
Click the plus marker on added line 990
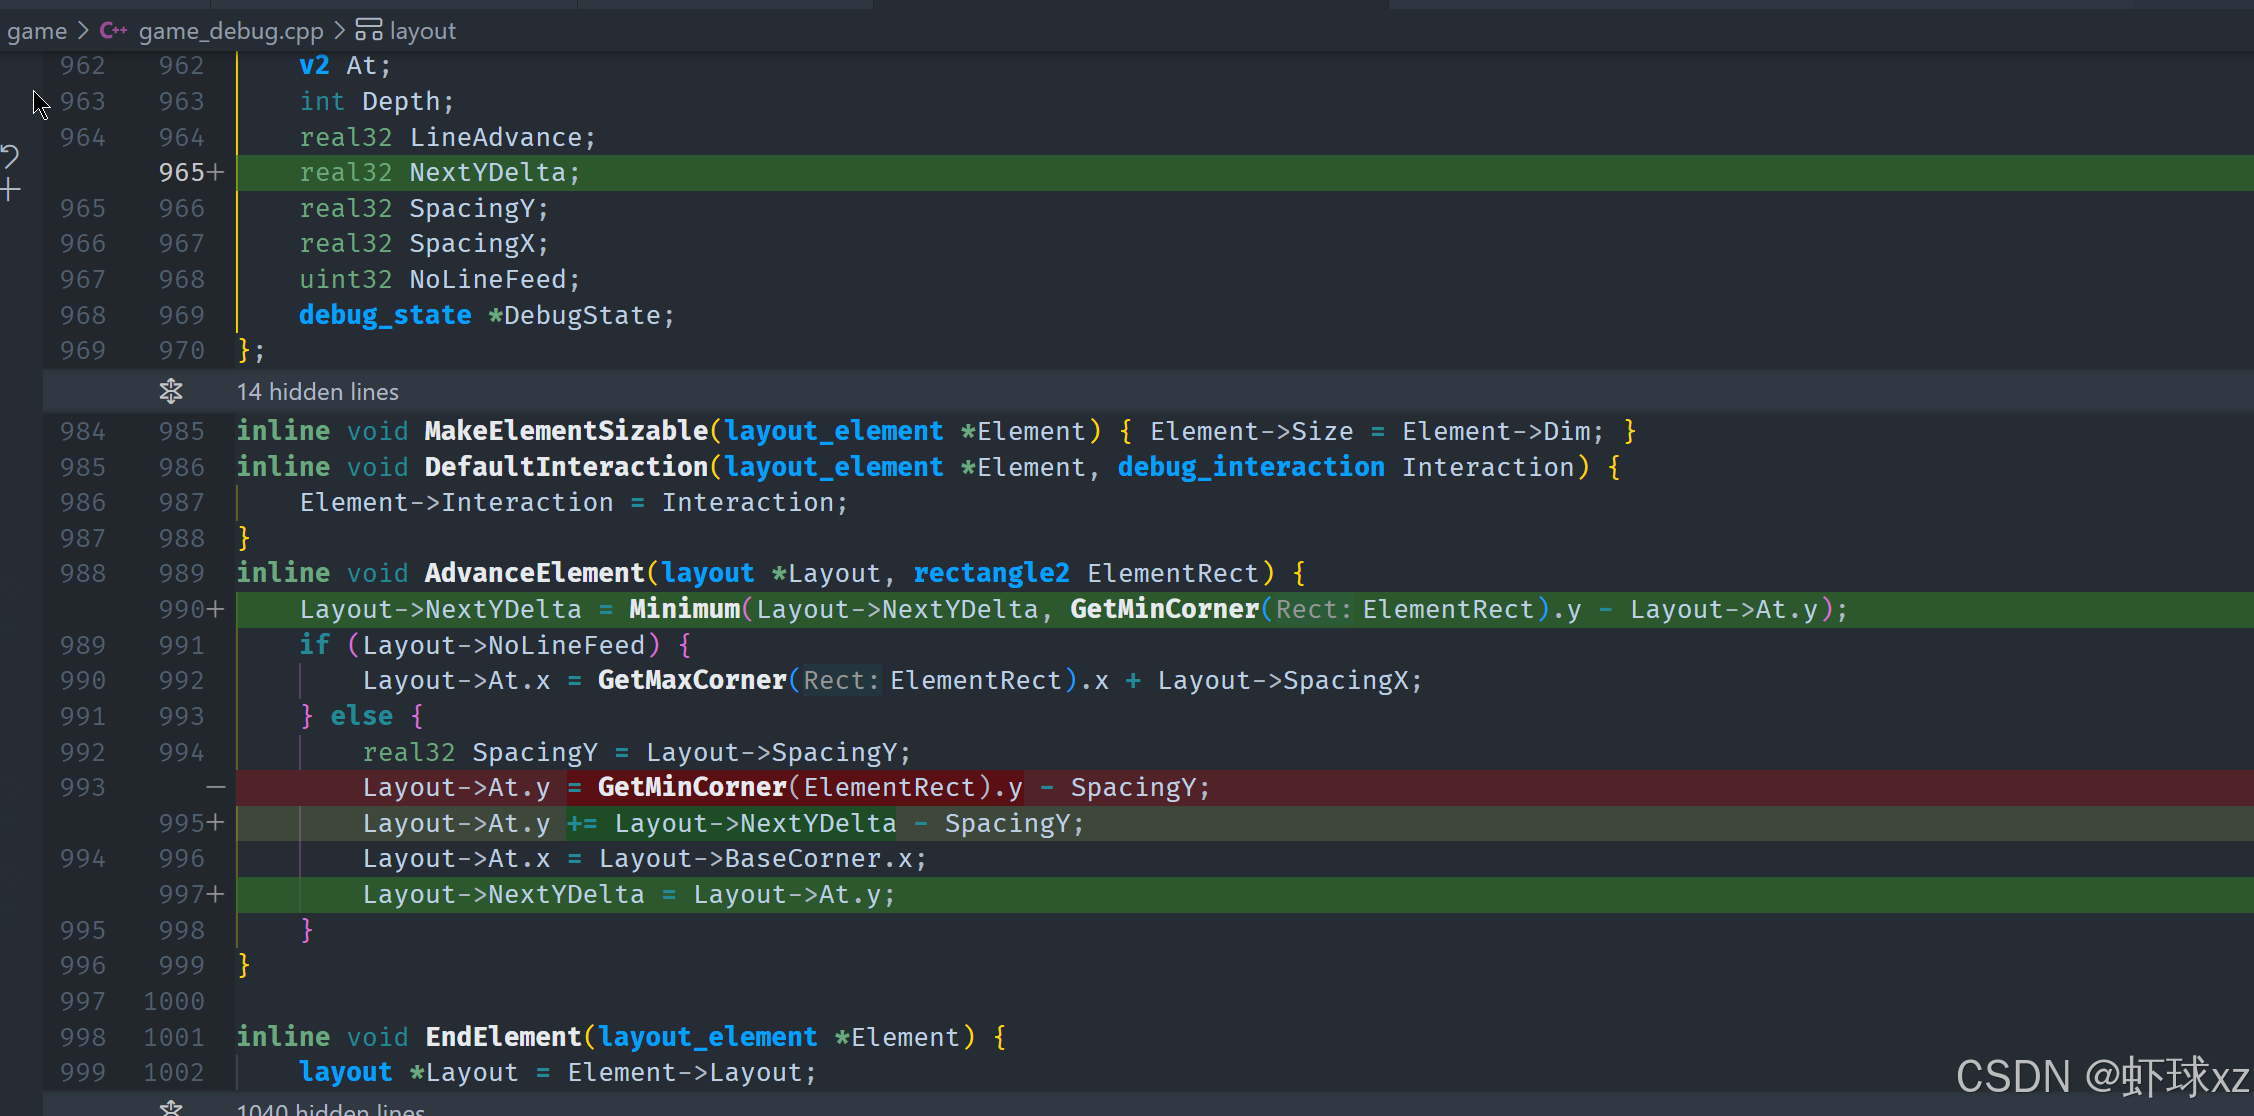point(216,609)
